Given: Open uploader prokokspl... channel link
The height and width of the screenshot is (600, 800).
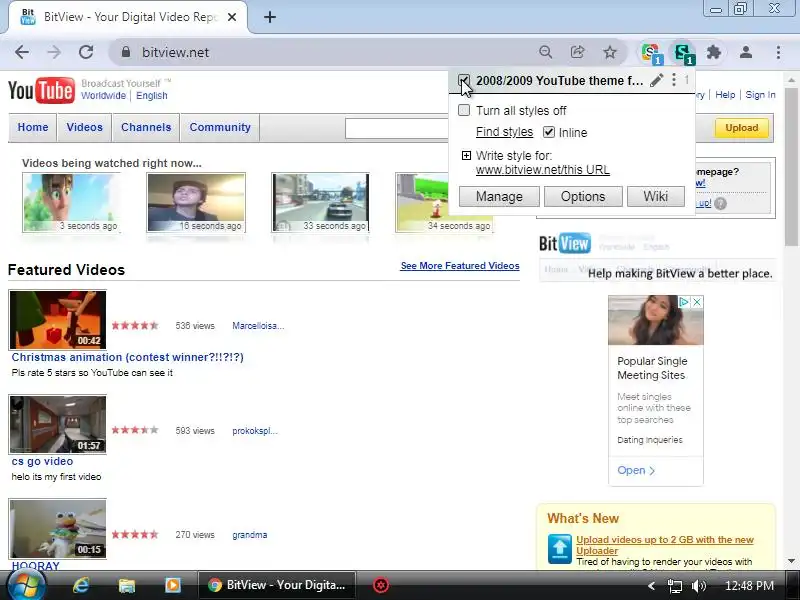Looking at the screenshot, I should [255, 431].
